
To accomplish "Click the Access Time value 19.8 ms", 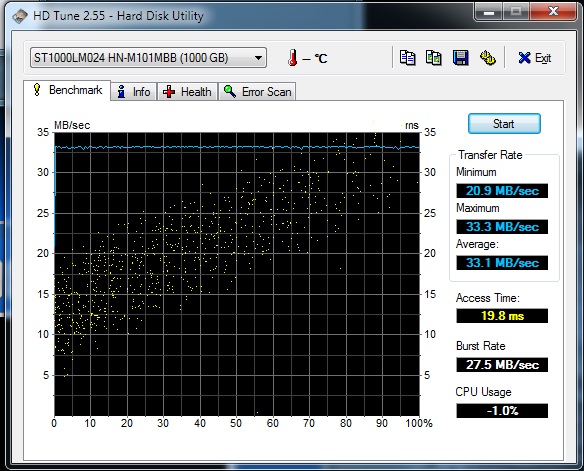I will pyautogui.click(x=502, y=316).
